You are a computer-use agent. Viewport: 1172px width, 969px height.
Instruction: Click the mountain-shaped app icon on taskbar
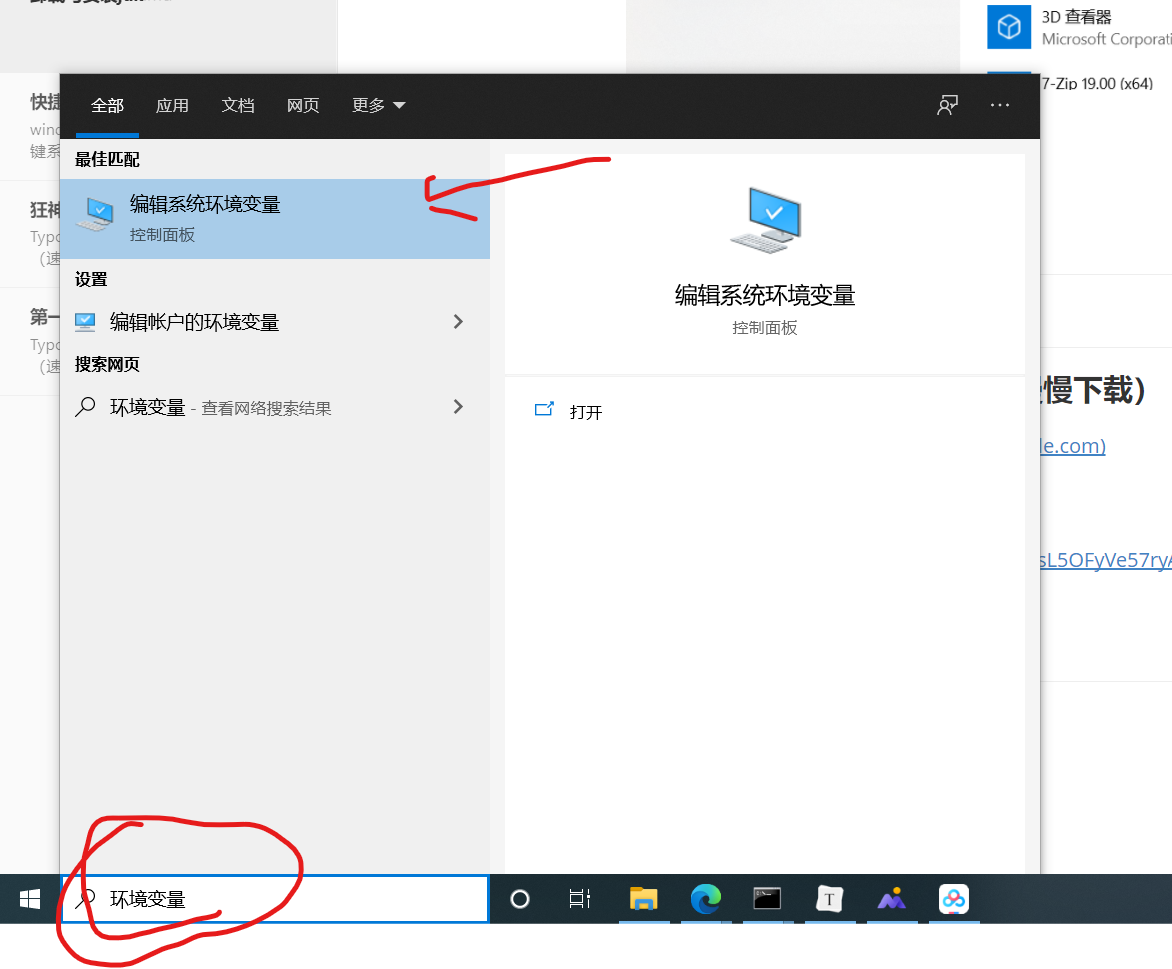[x=892, y=899]
